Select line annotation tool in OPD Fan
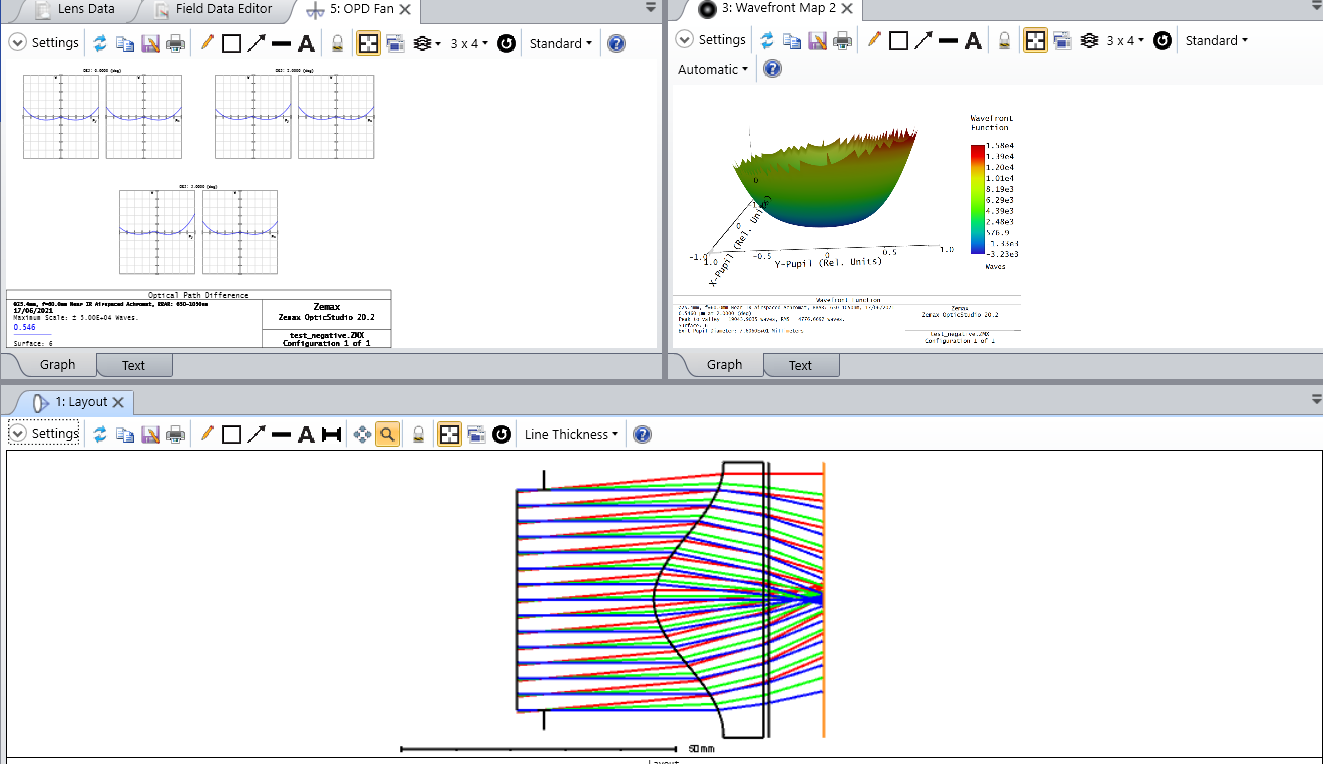The height and width of the screenshot is (764, 1323). click(x=281, y=43)
